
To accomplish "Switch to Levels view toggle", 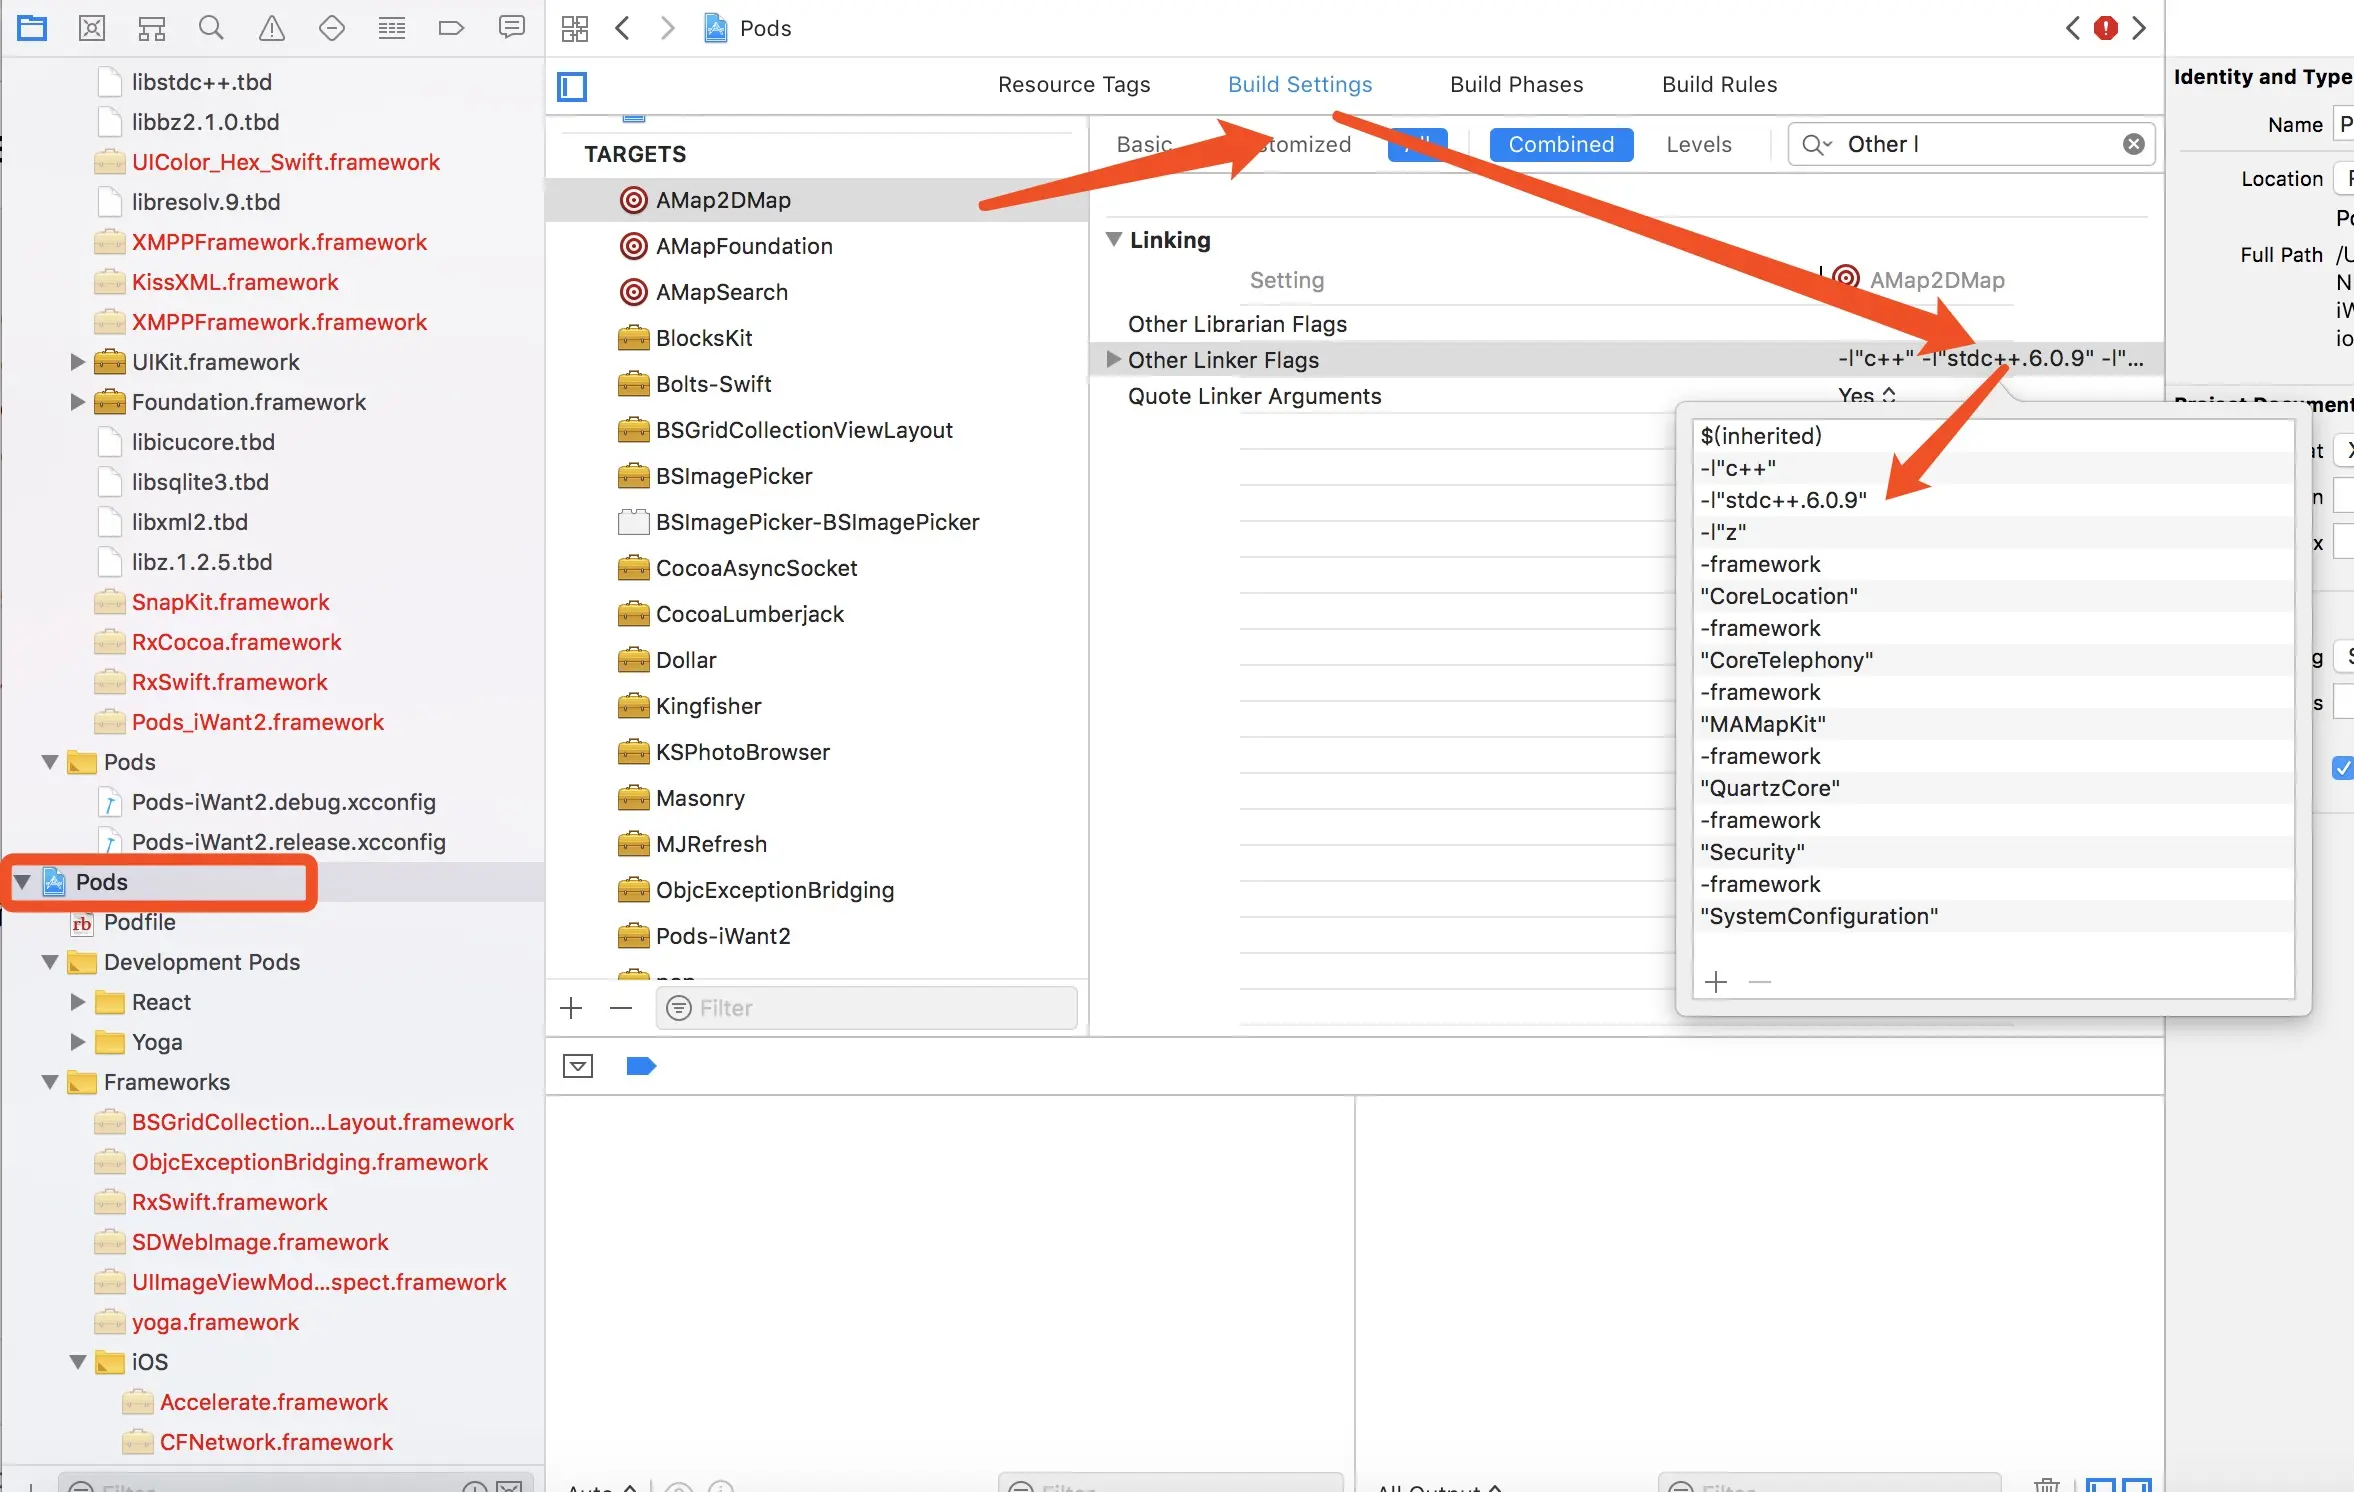I will pyautogui.click(x=1698, y=144).
